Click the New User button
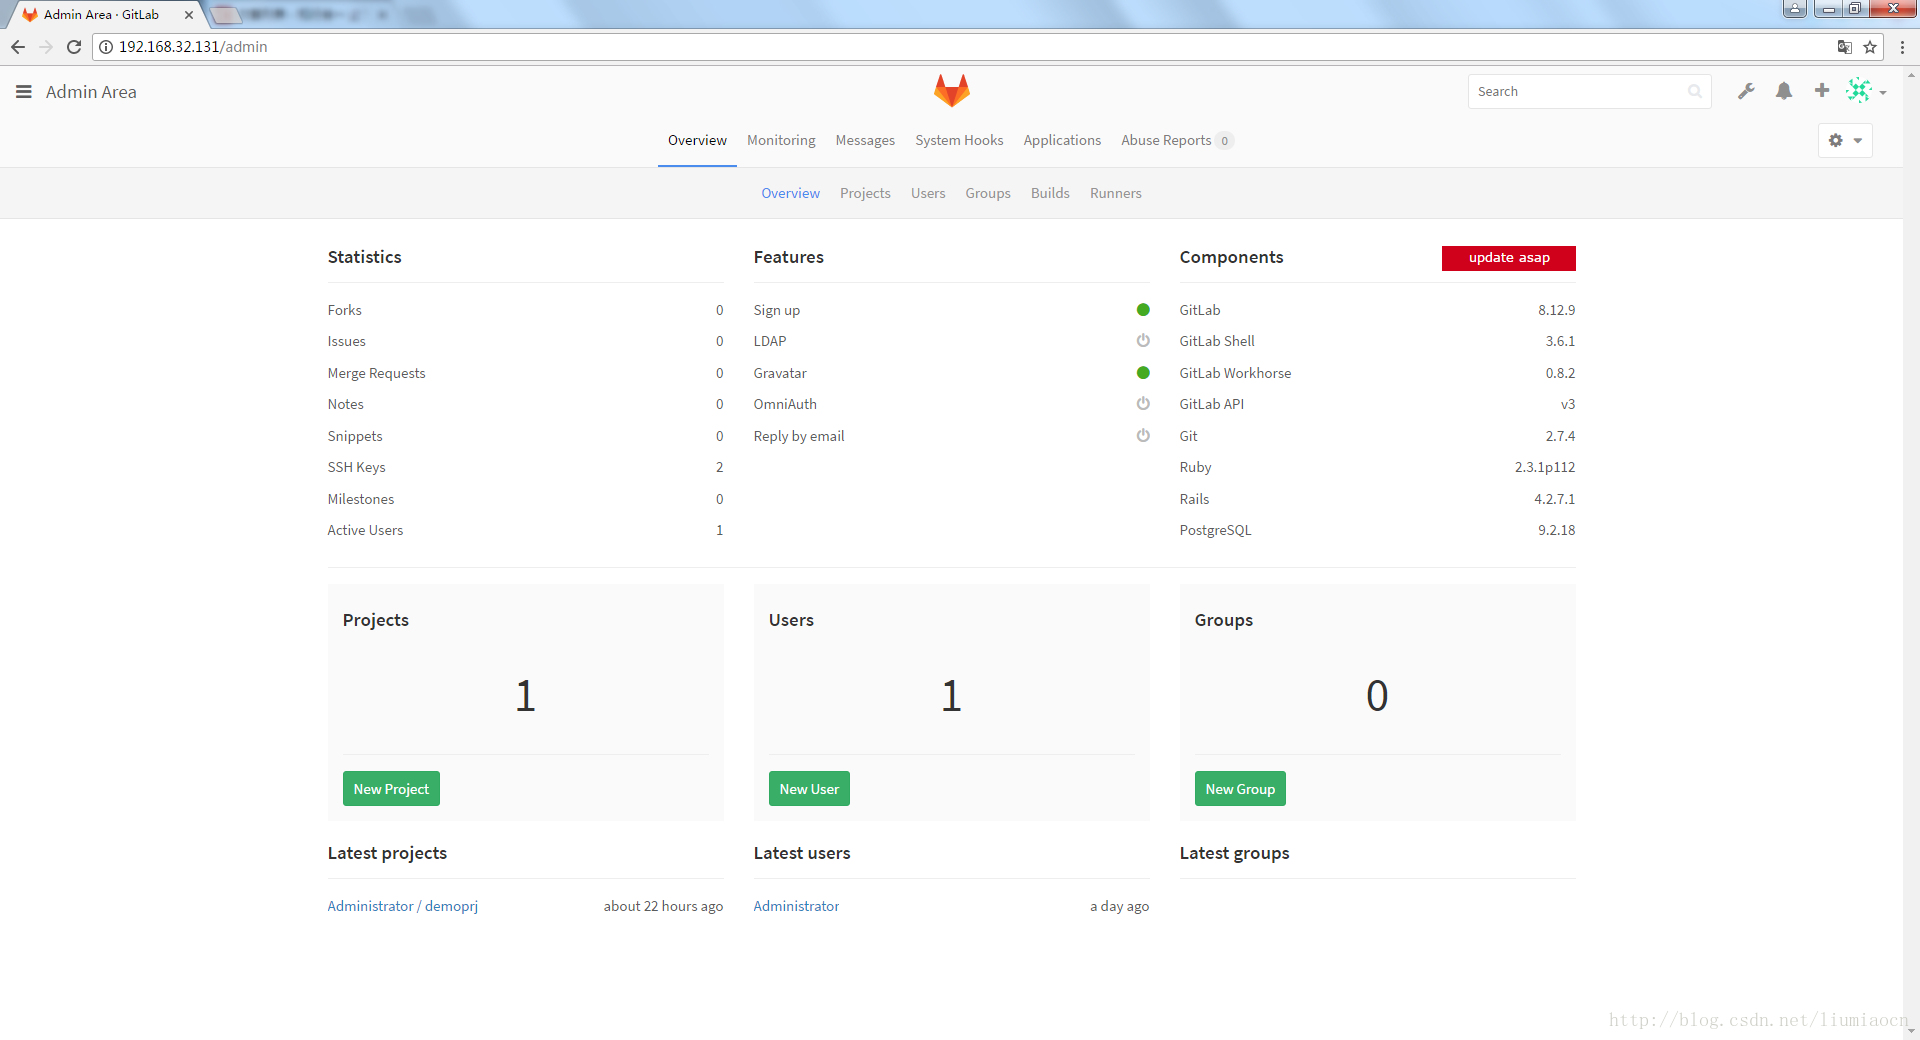Screen dimensions: 1920x1040 coord(809,789)
